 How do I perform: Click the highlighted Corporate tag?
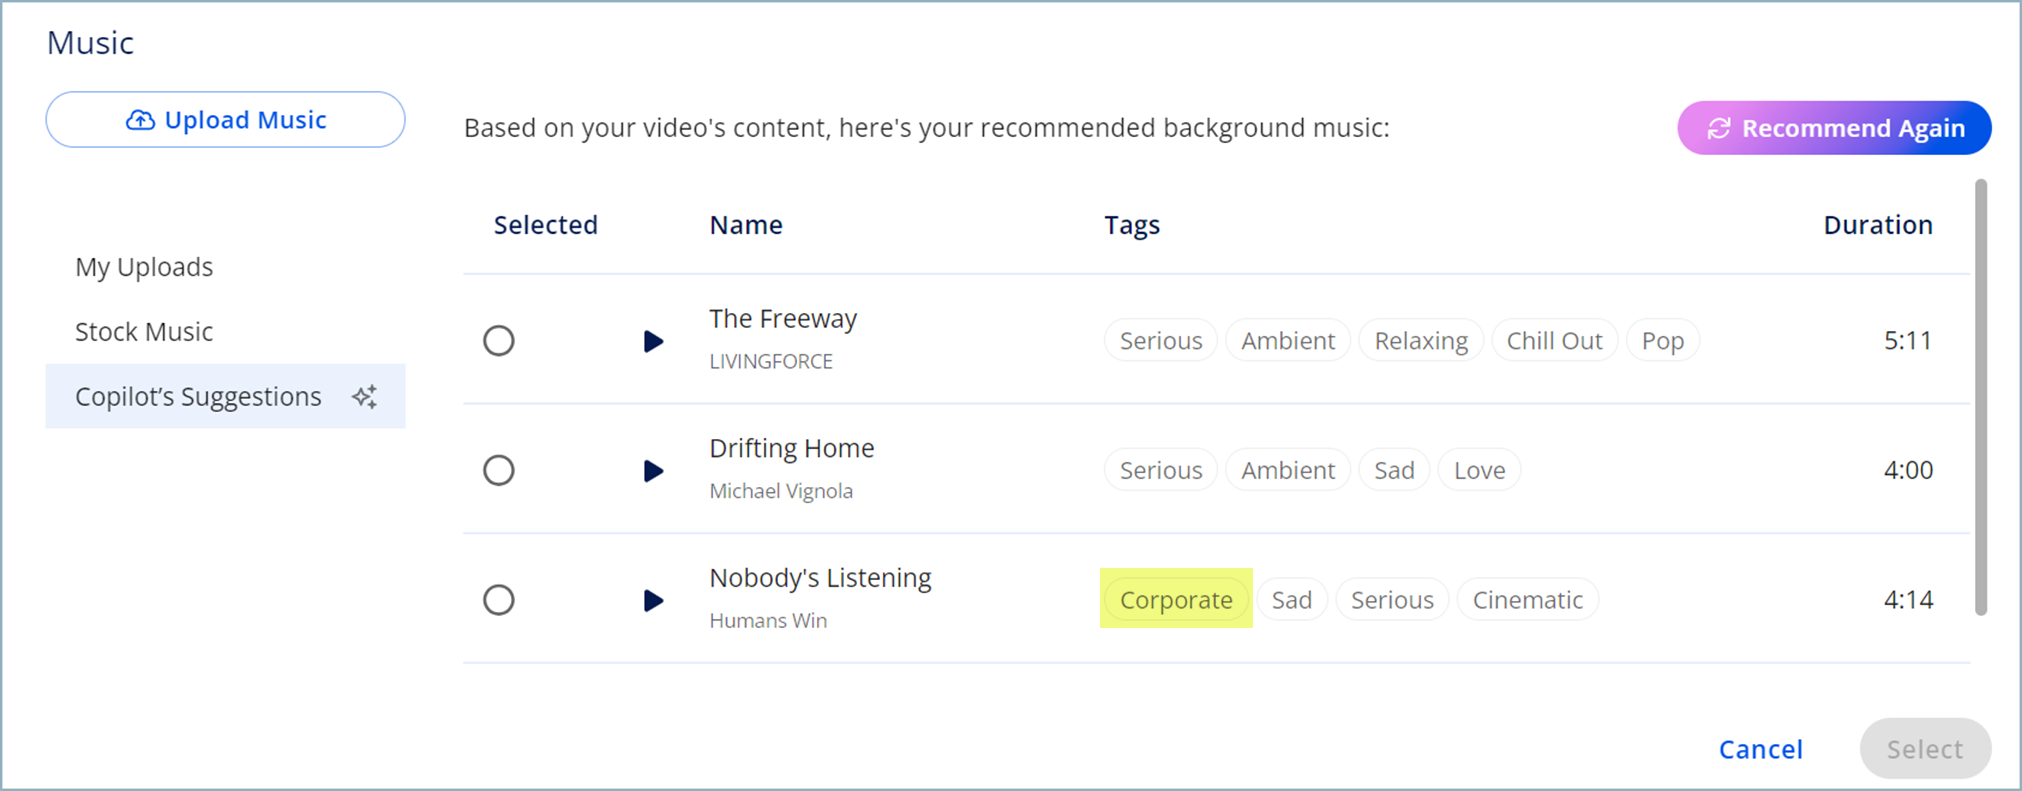coord(1176,599)
